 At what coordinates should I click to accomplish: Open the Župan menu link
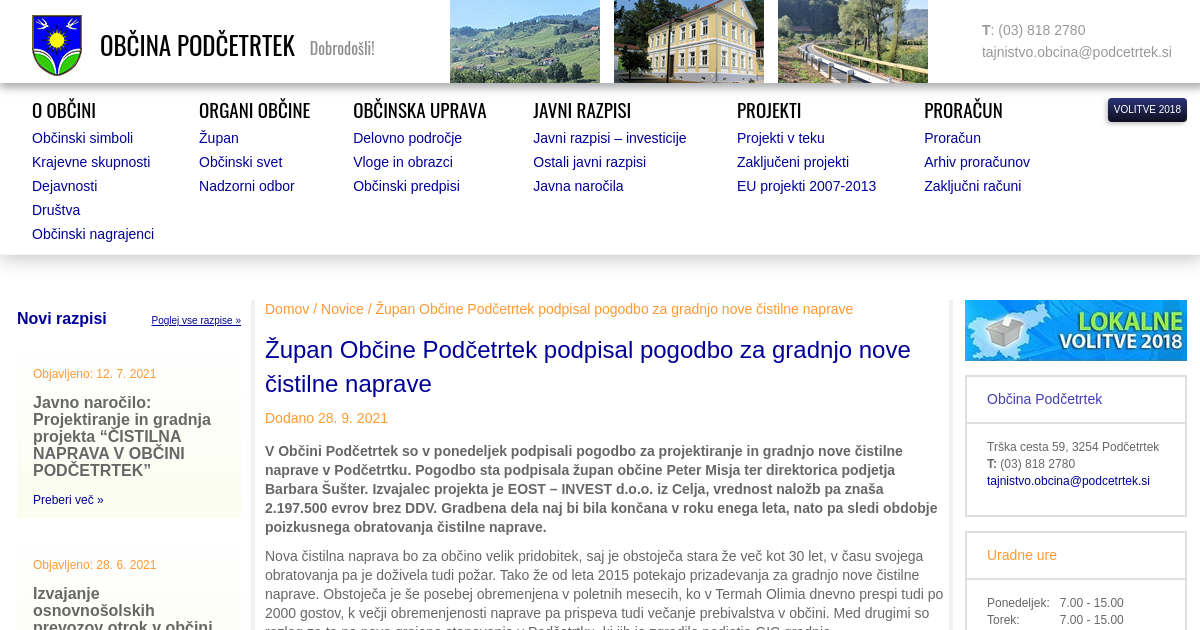coord(218,138)
